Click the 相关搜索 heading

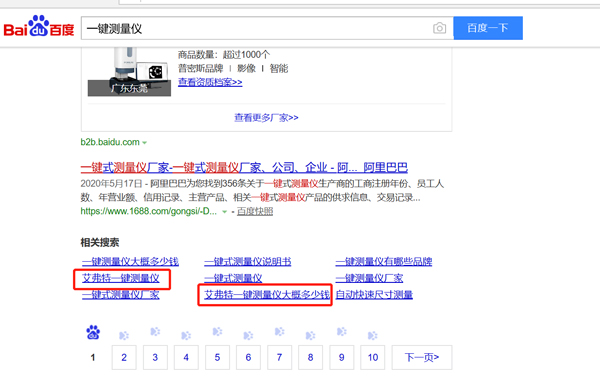pos(99,242)
